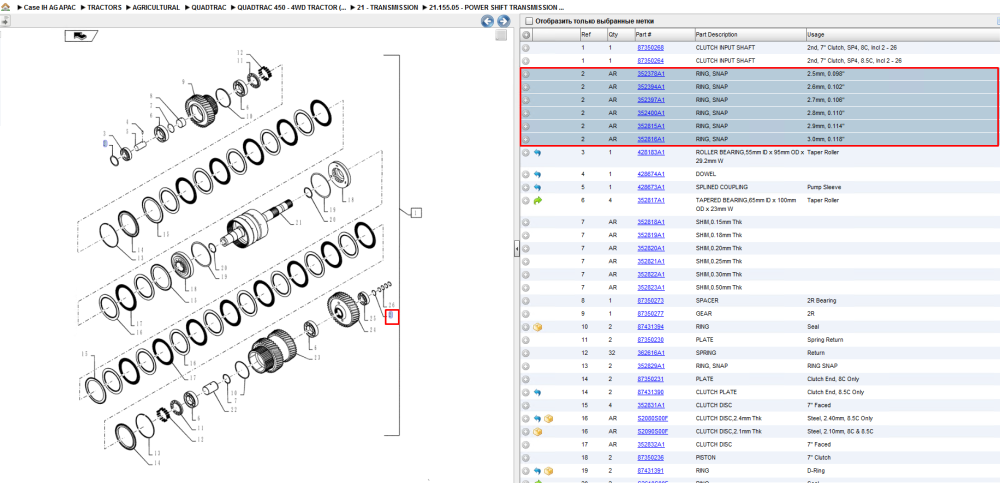Navigate to previous diagram with back arrow
This screenshot has height=483, width=1000.
click(487, 21)
